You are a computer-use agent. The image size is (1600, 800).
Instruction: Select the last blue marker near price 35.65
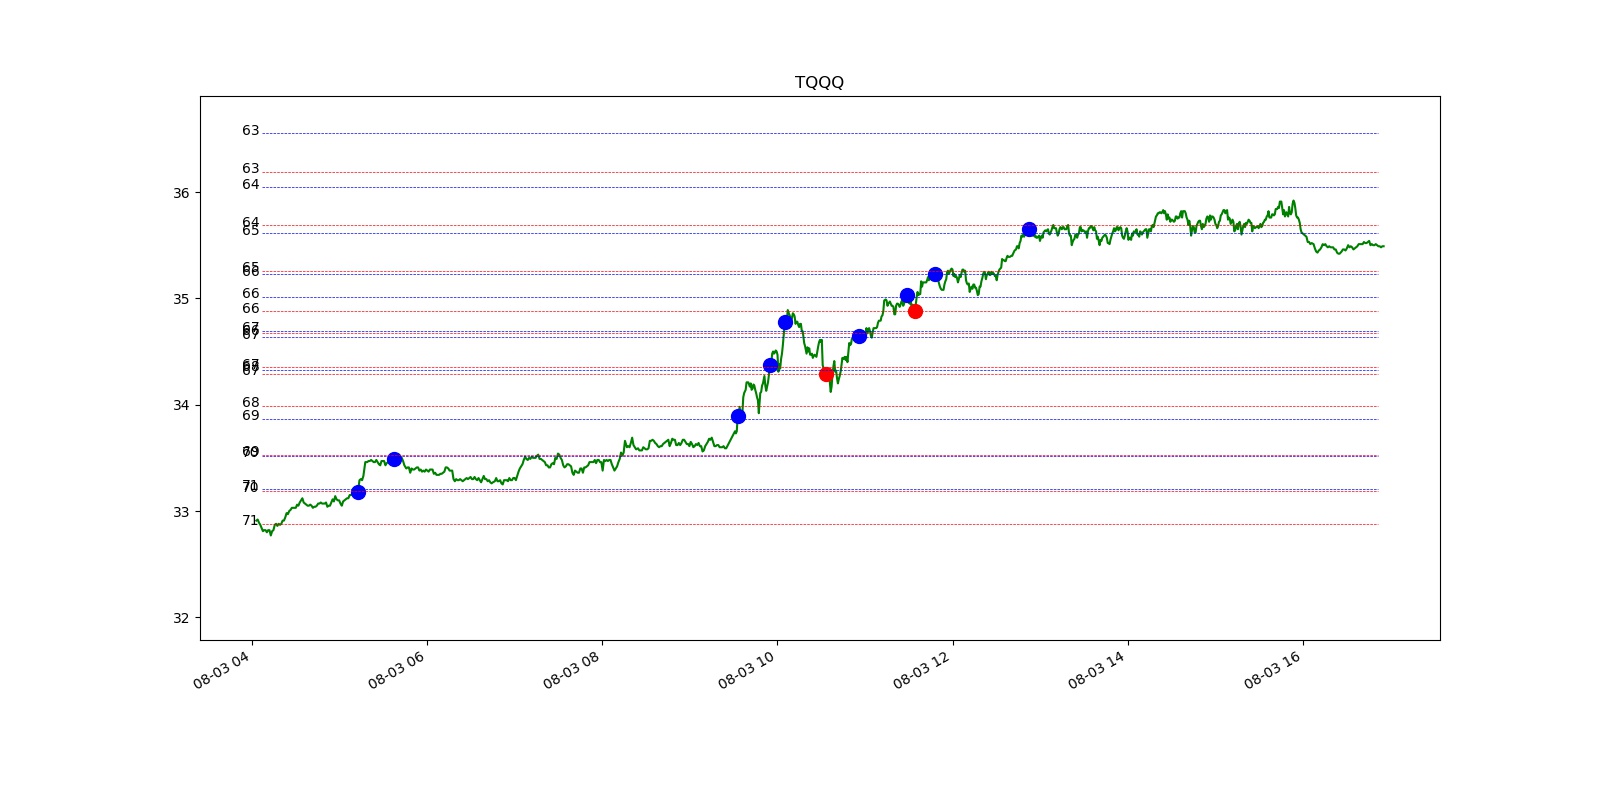[x=1029, y=229]
